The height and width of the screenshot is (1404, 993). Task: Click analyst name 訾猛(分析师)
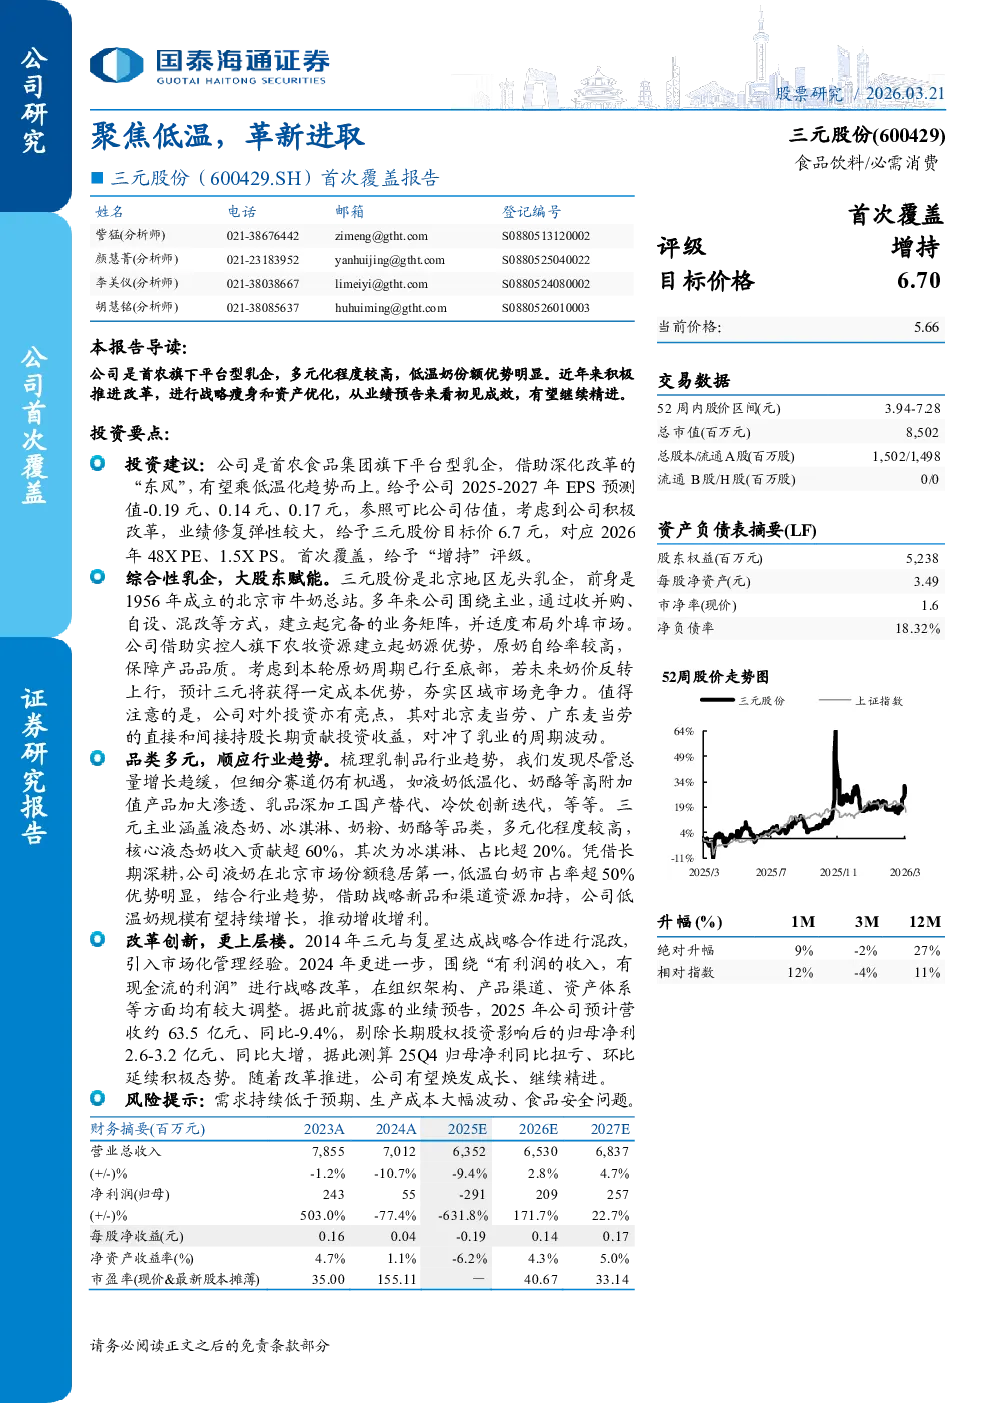tap(130, 235)
